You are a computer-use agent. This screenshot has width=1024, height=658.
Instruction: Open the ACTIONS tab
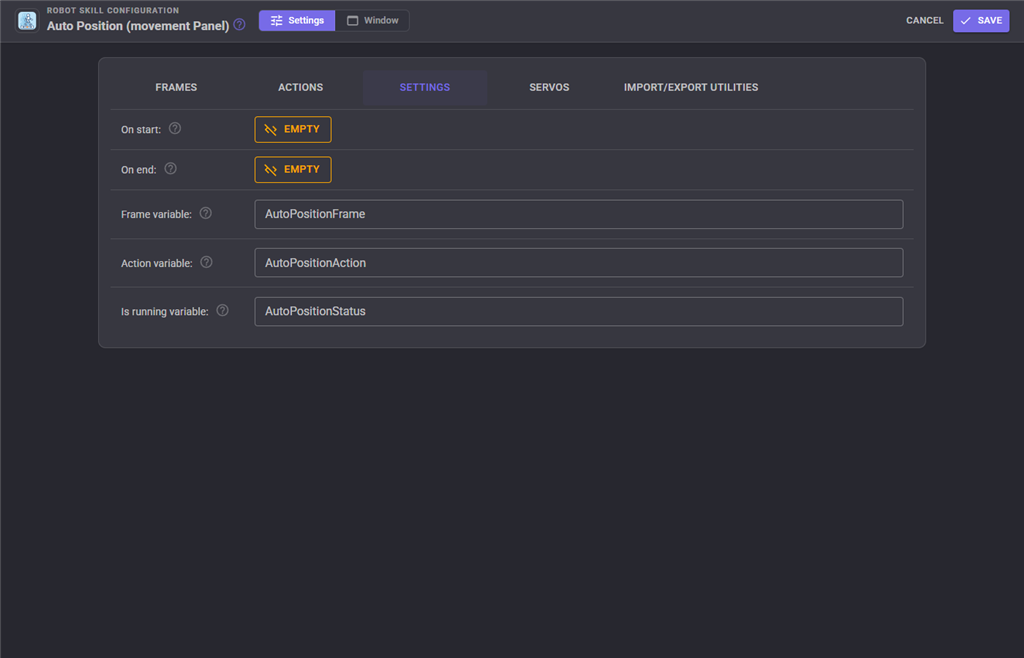[300, 87]
